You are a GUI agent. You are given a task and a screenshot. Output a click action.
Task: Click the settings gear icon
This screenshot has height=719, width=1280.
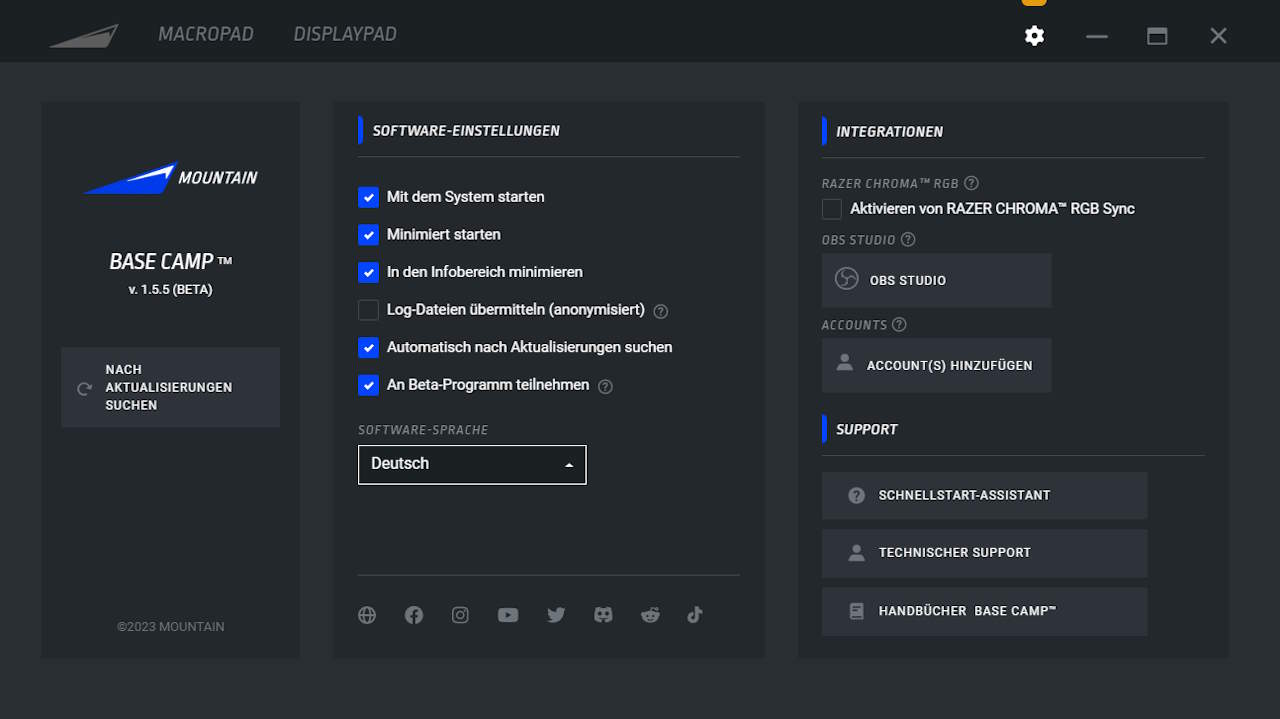1034,36
